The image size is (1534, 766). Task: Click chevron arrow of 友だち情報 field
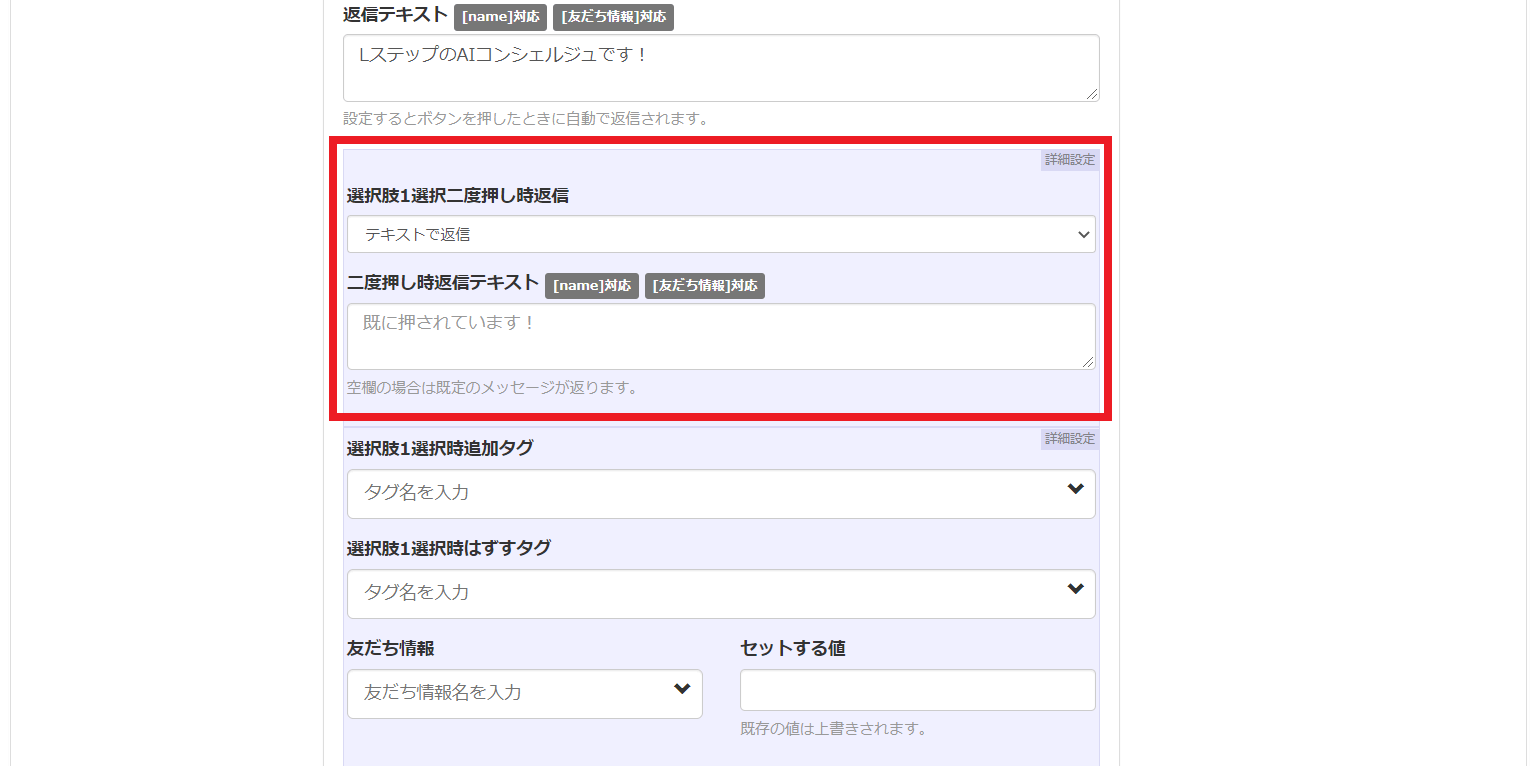pos(682,689)
